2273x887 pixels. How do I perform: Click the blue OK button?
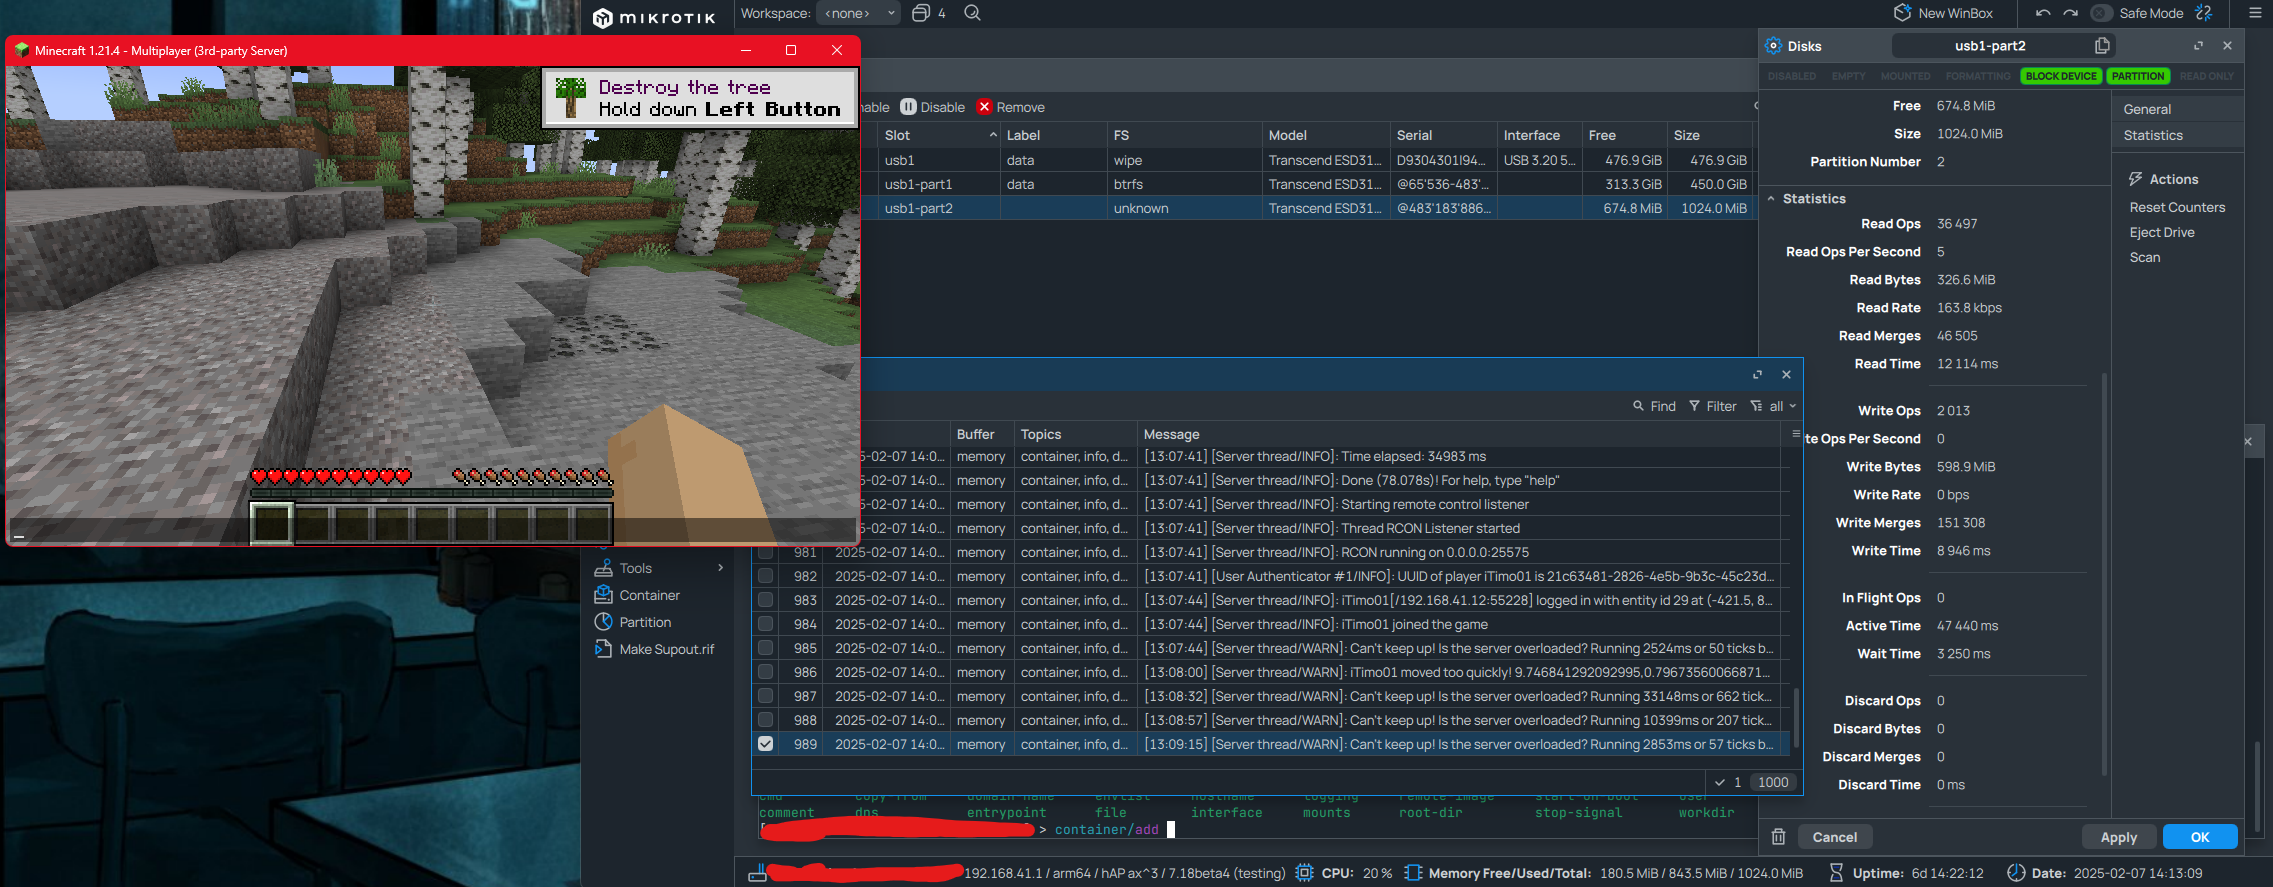tap(2200, 837)
